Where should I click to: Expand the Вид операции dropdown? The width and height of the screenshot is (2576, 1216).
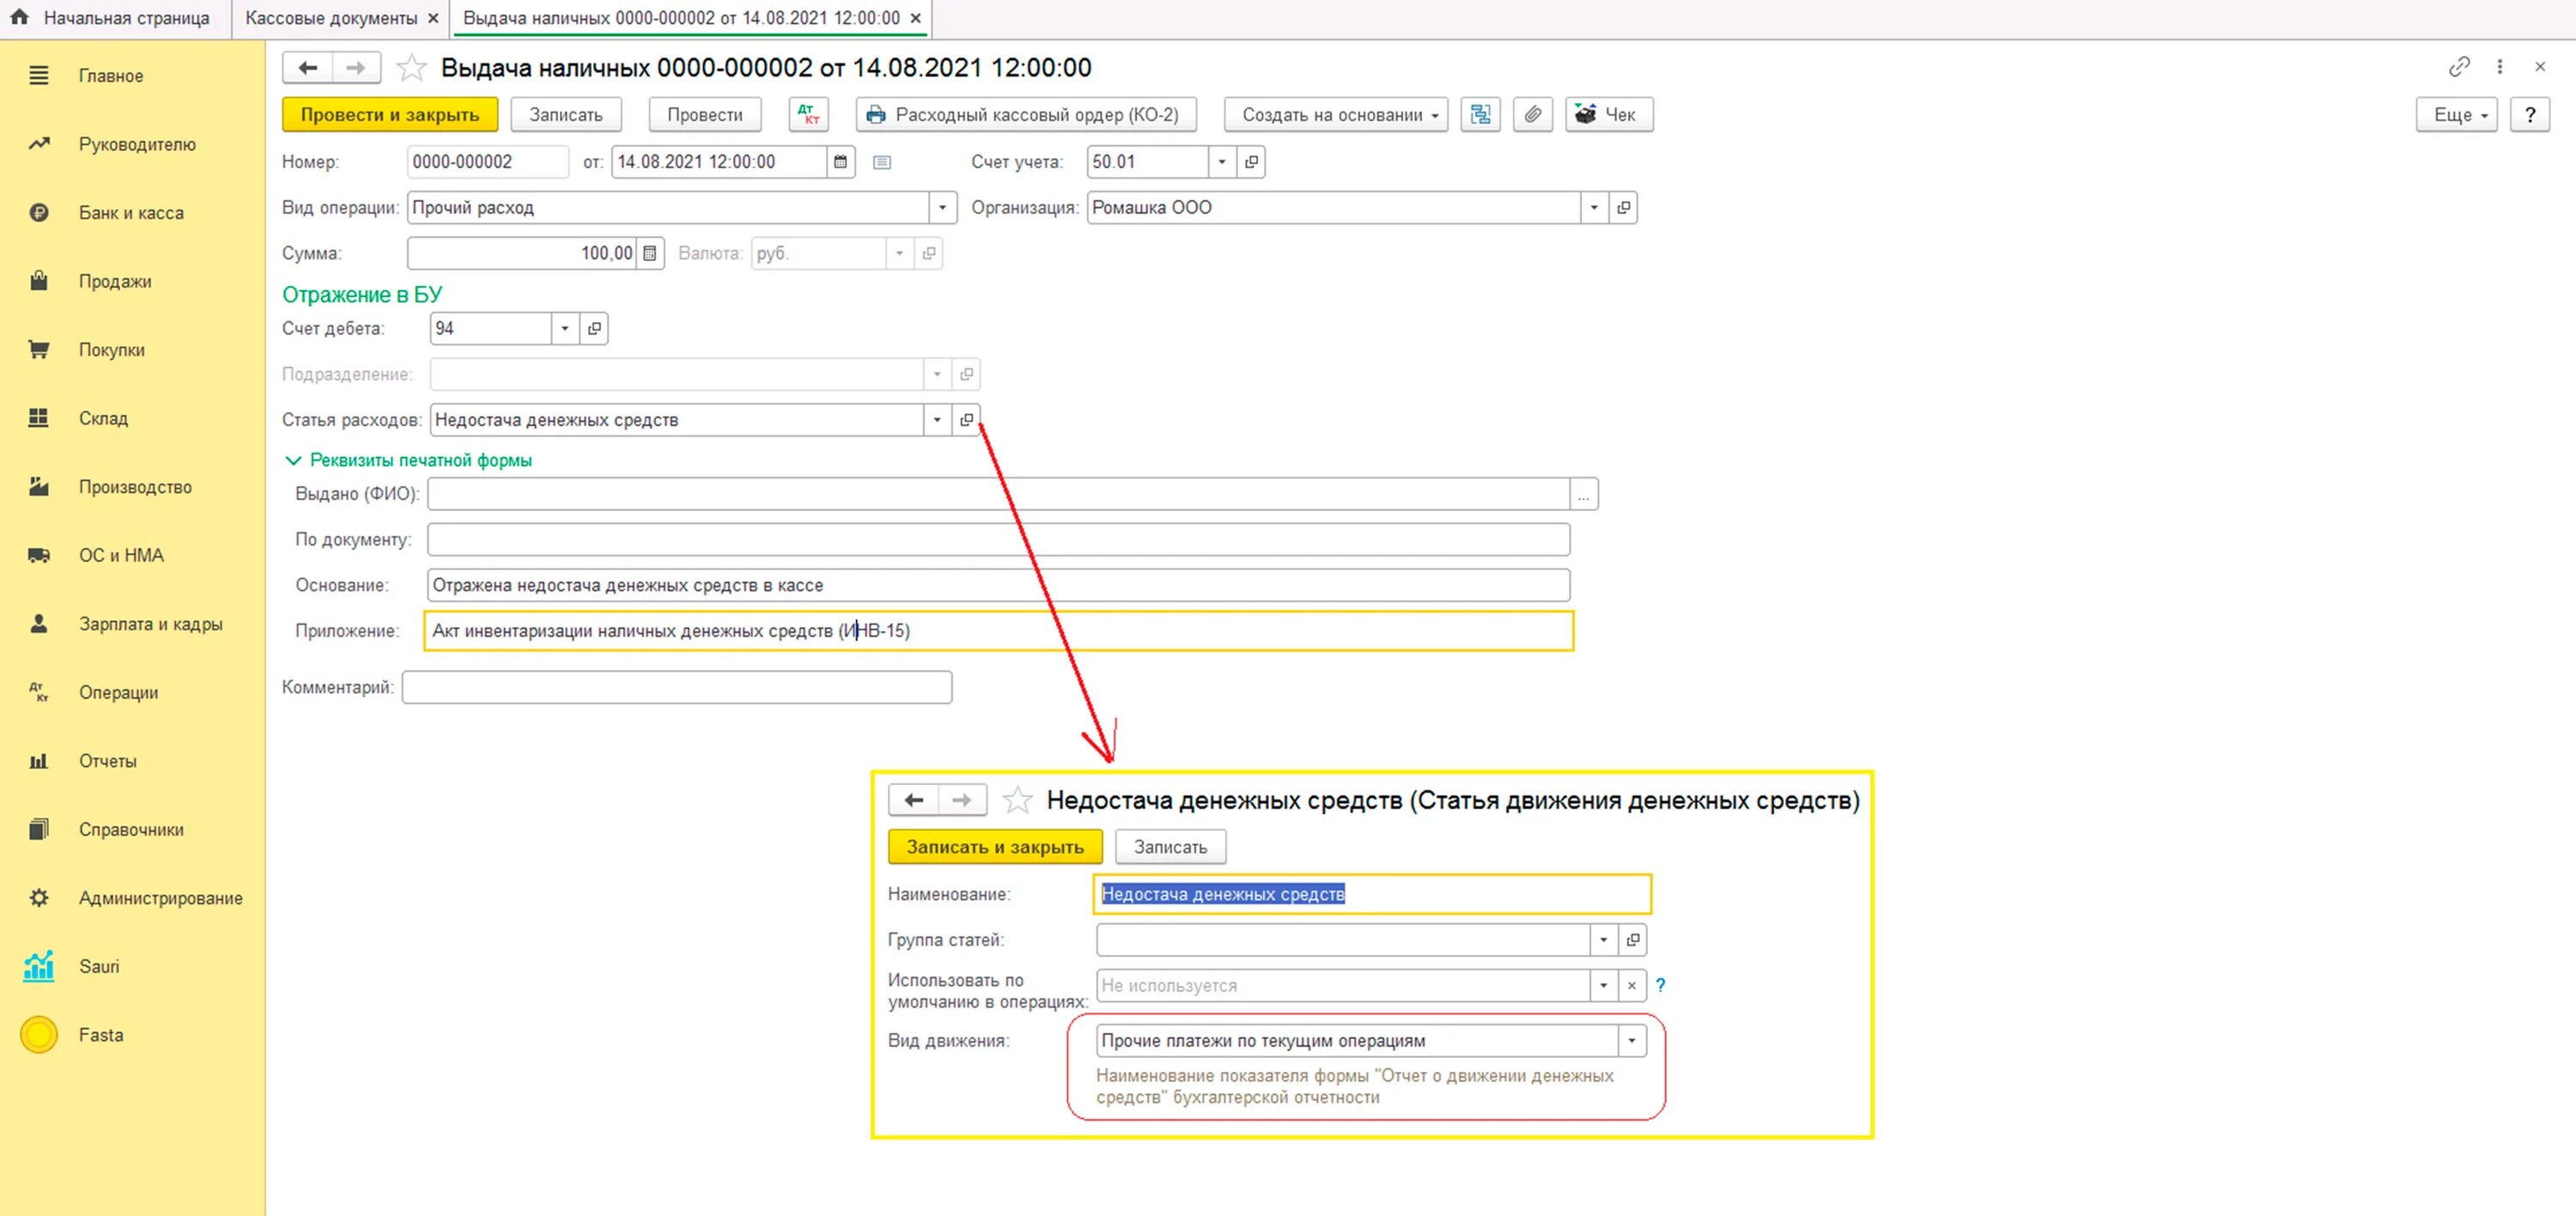click(942, 208)
